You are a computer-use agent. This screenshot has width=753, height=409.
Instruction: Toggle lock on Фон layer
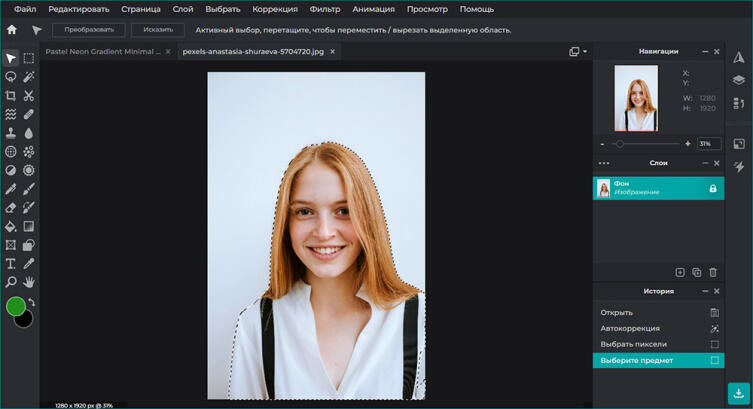point(713,188)
